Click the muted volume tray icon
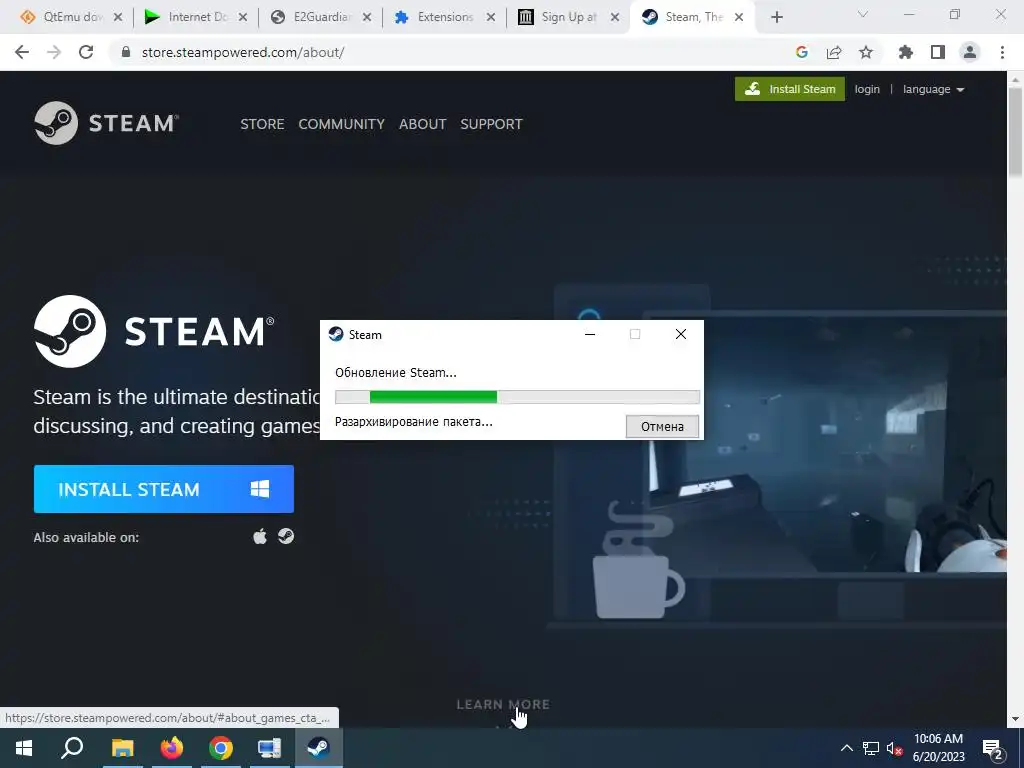The height and width of the screenshot is (768, 1024). pyautogui.click(x=894, y=748)
